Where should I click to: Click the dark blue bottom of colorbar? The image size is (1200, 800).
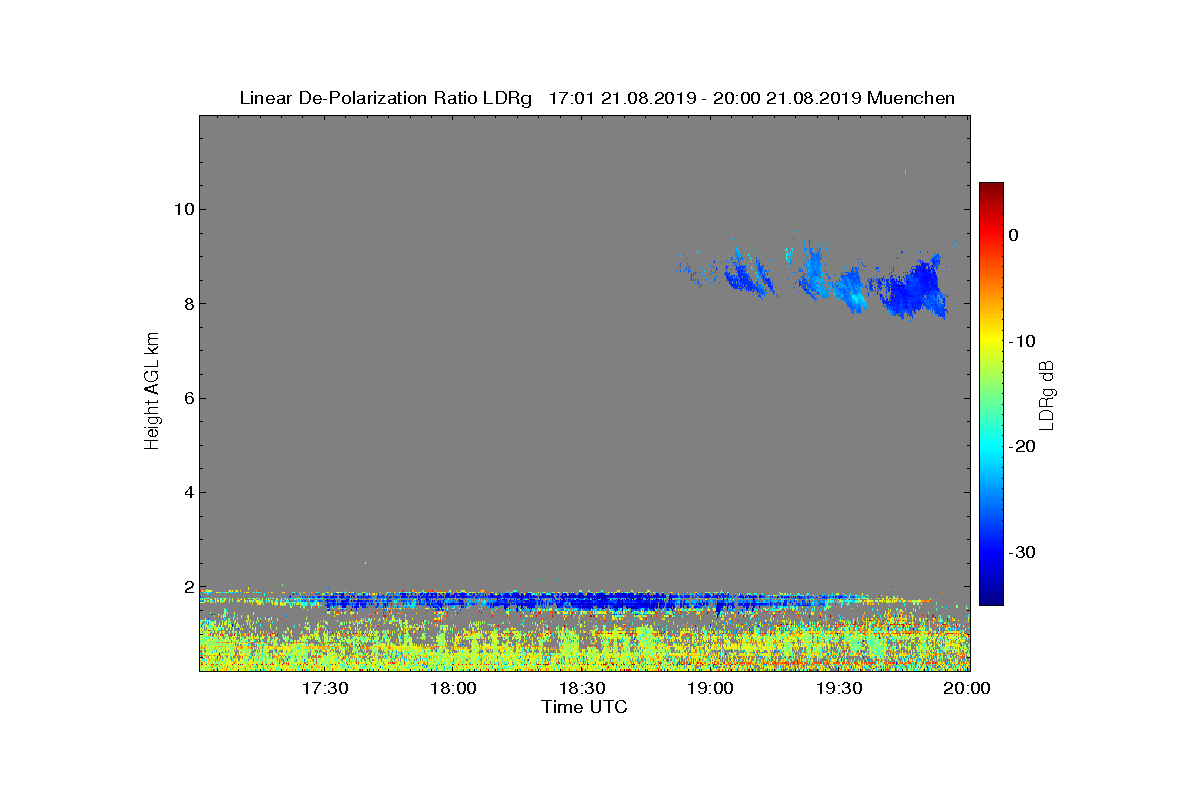click(991, 597)
